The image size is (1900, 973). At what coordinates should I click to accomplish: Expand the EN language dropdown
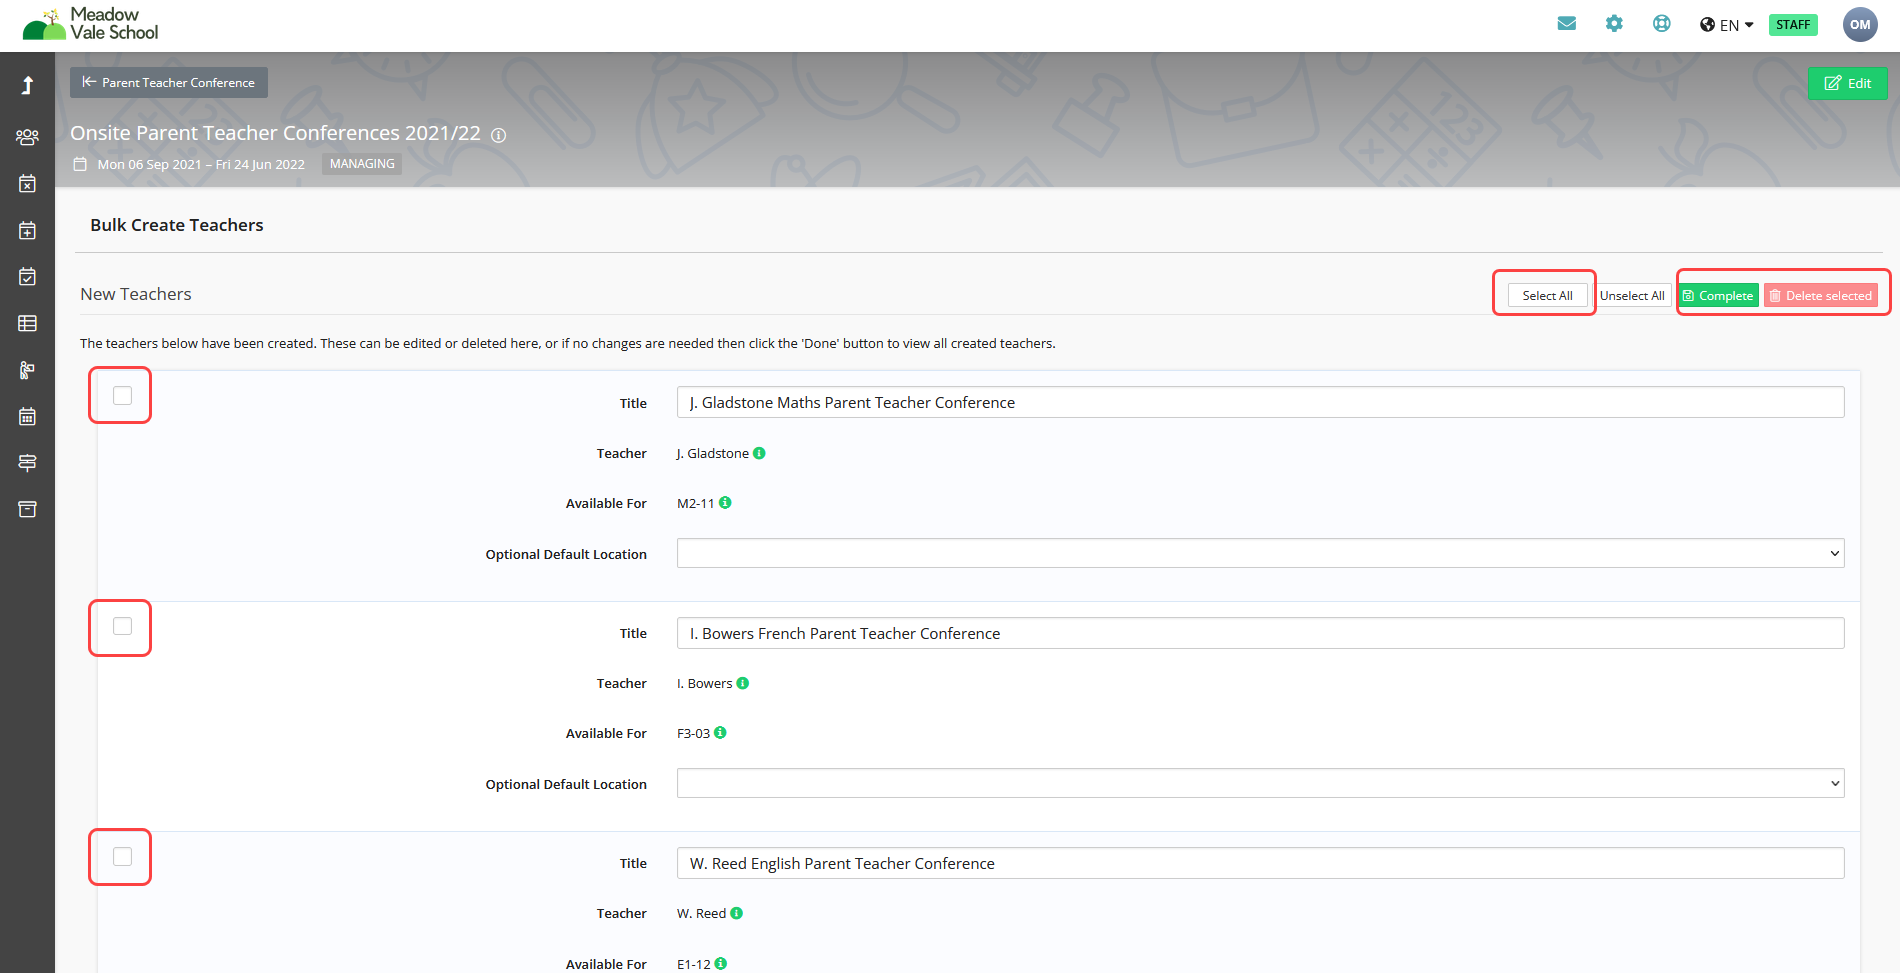[1727, 25]
